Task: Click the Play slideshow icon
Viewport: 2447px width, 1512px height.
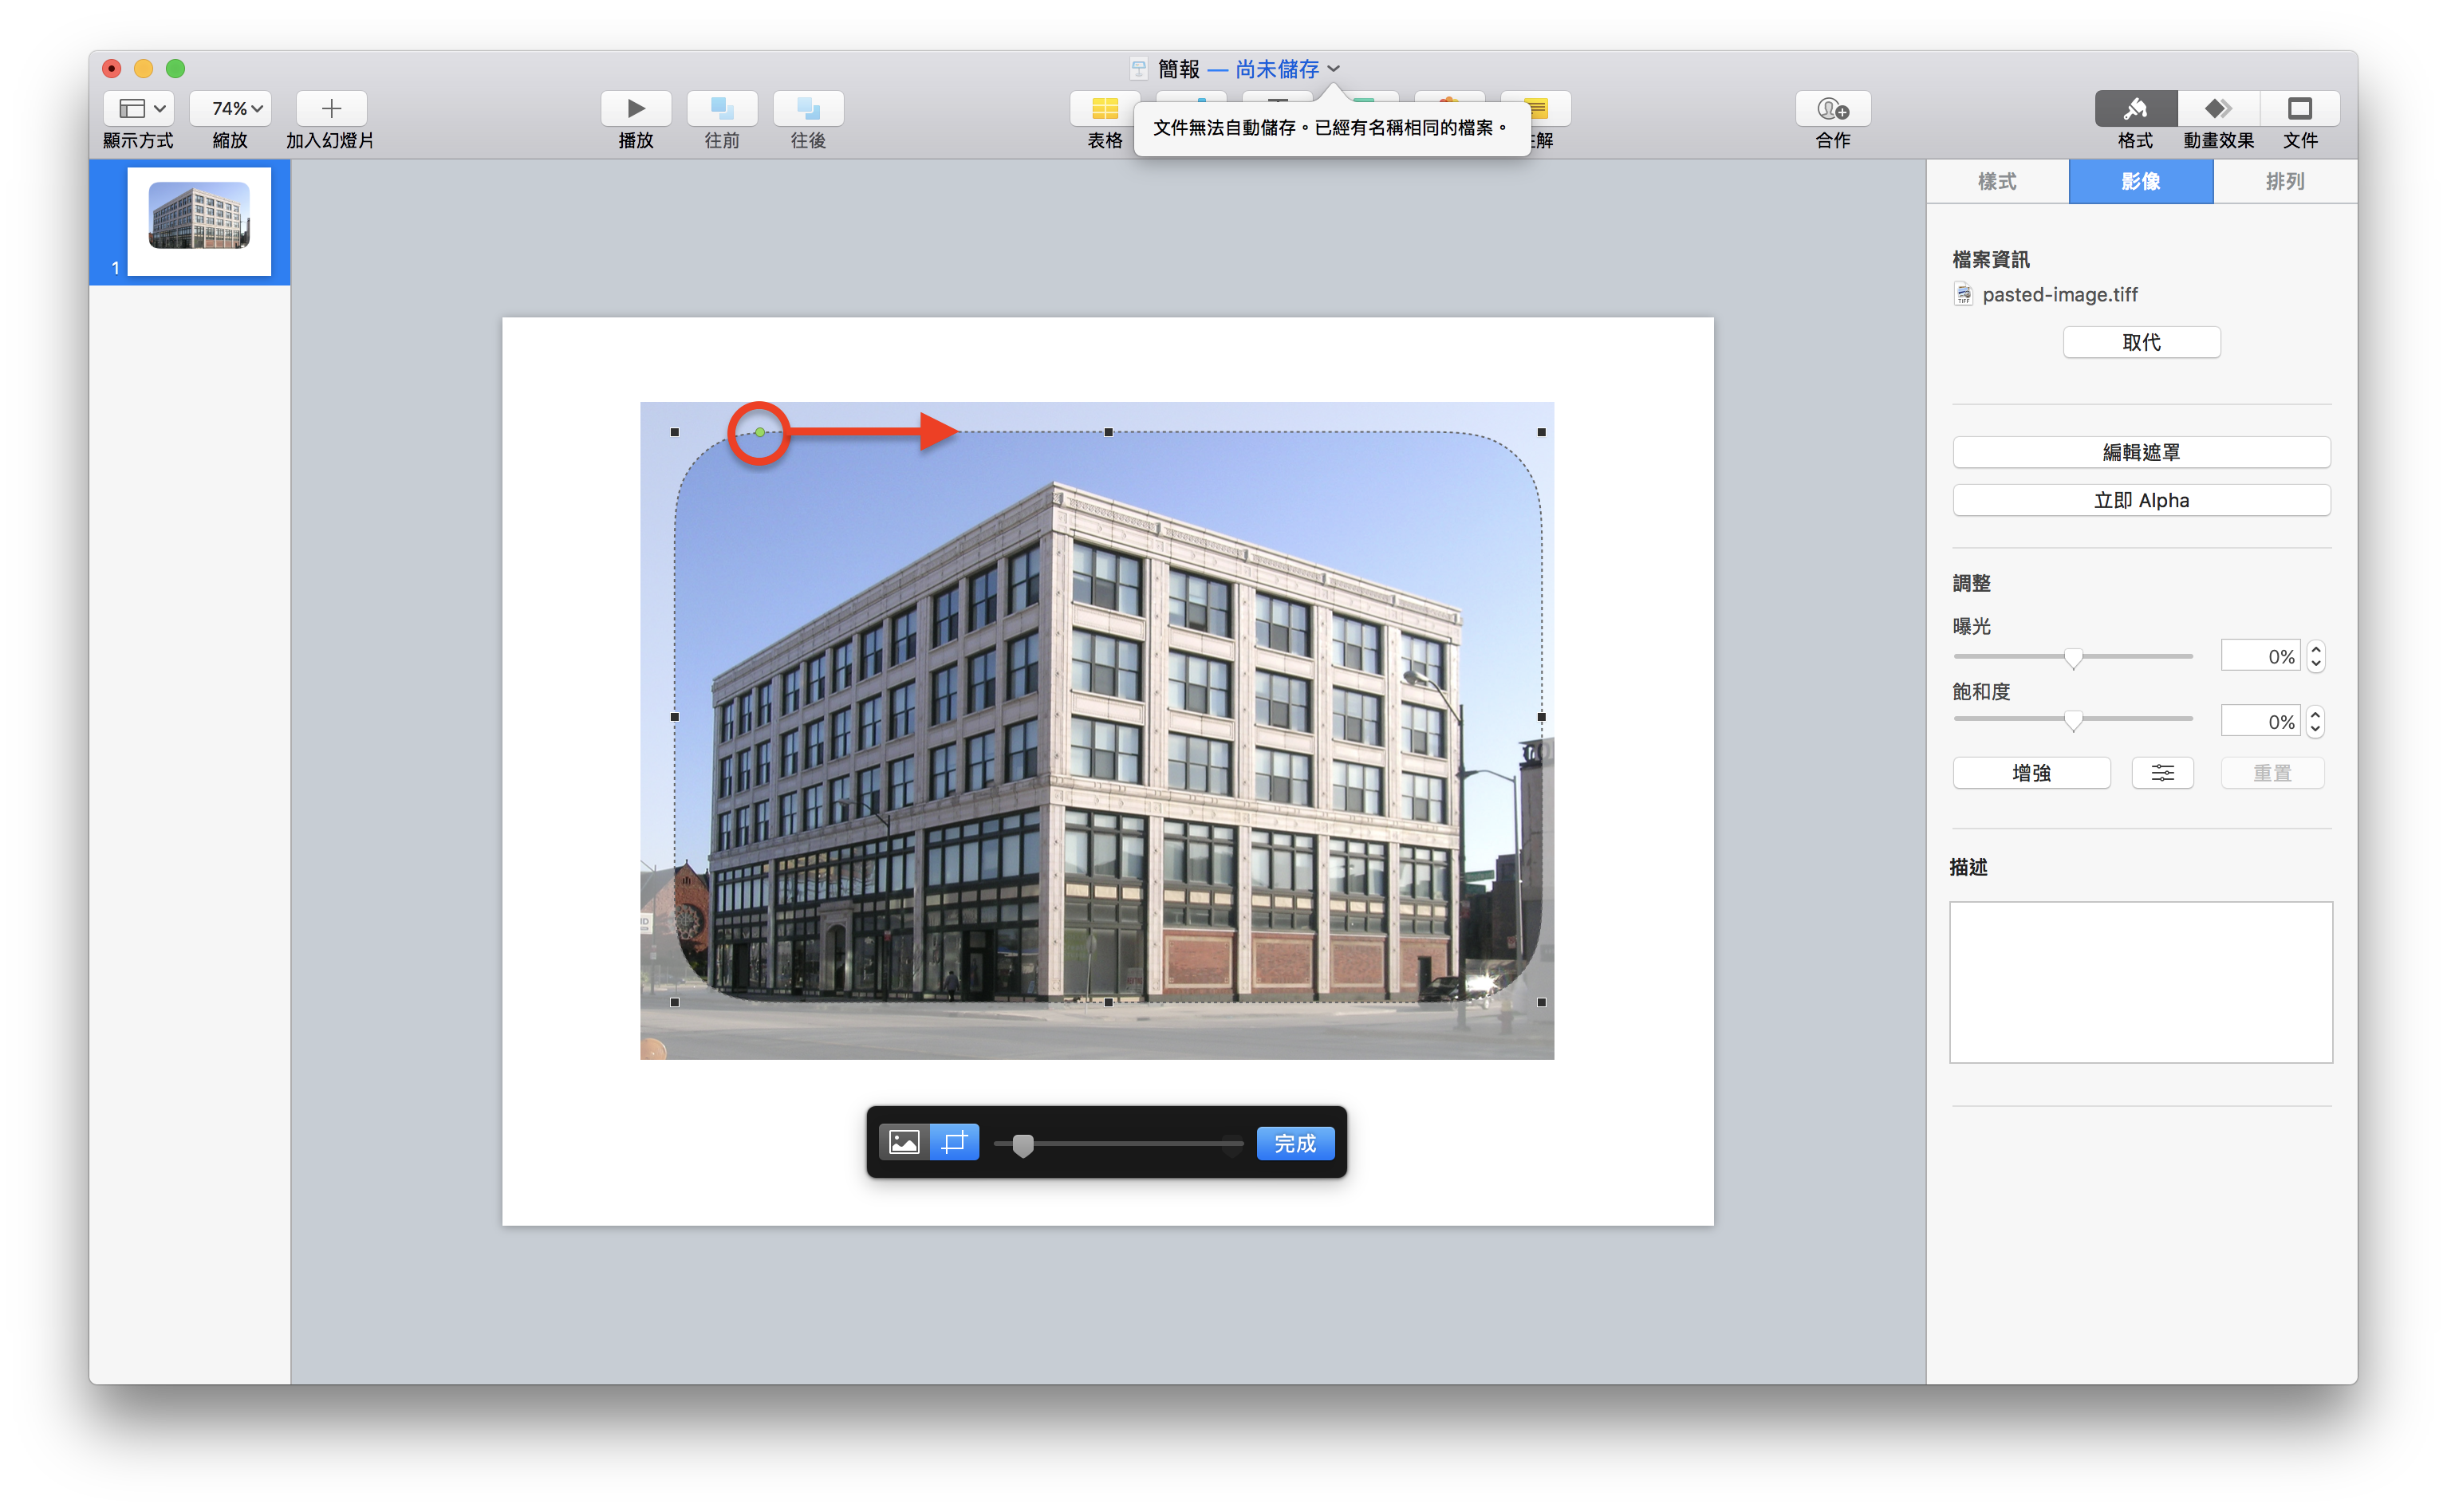Action: [x=635, y=108]
